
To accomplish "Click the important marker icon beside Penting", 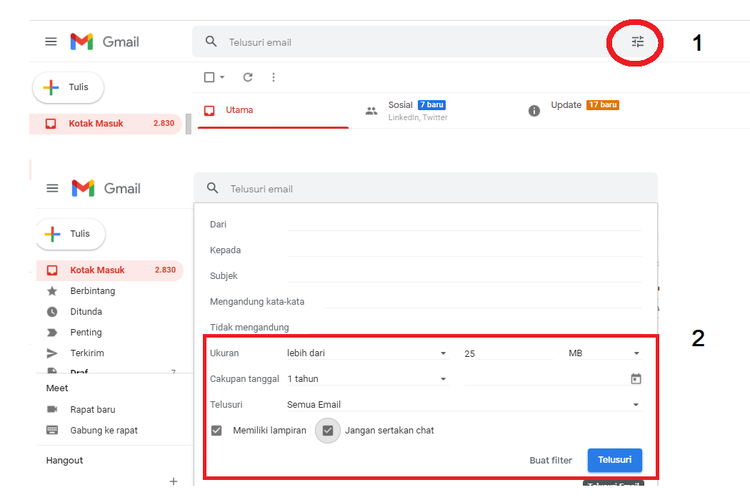I will click(52, 333).
